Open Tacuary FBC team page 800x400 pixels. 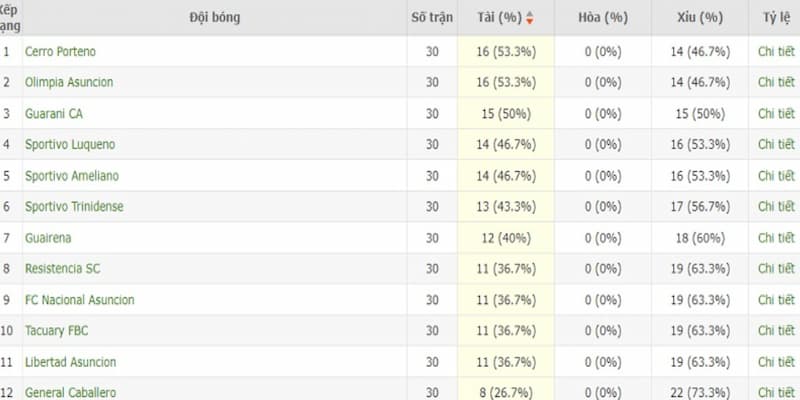(x=58, y=331)
